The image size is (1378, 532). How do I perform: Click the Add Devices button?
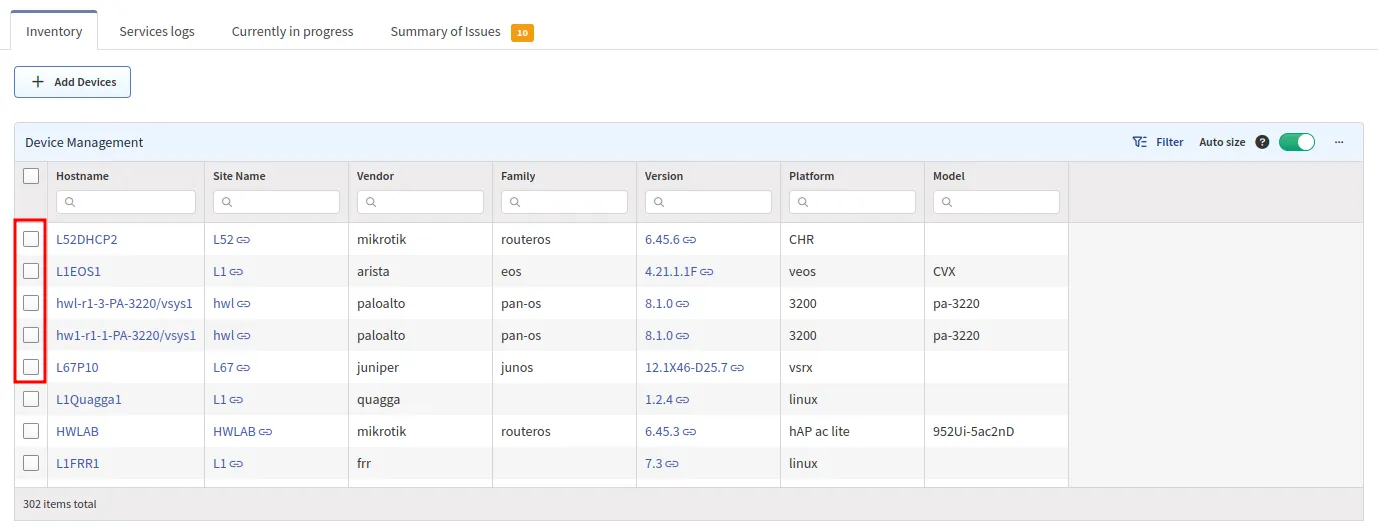[72, 82]
